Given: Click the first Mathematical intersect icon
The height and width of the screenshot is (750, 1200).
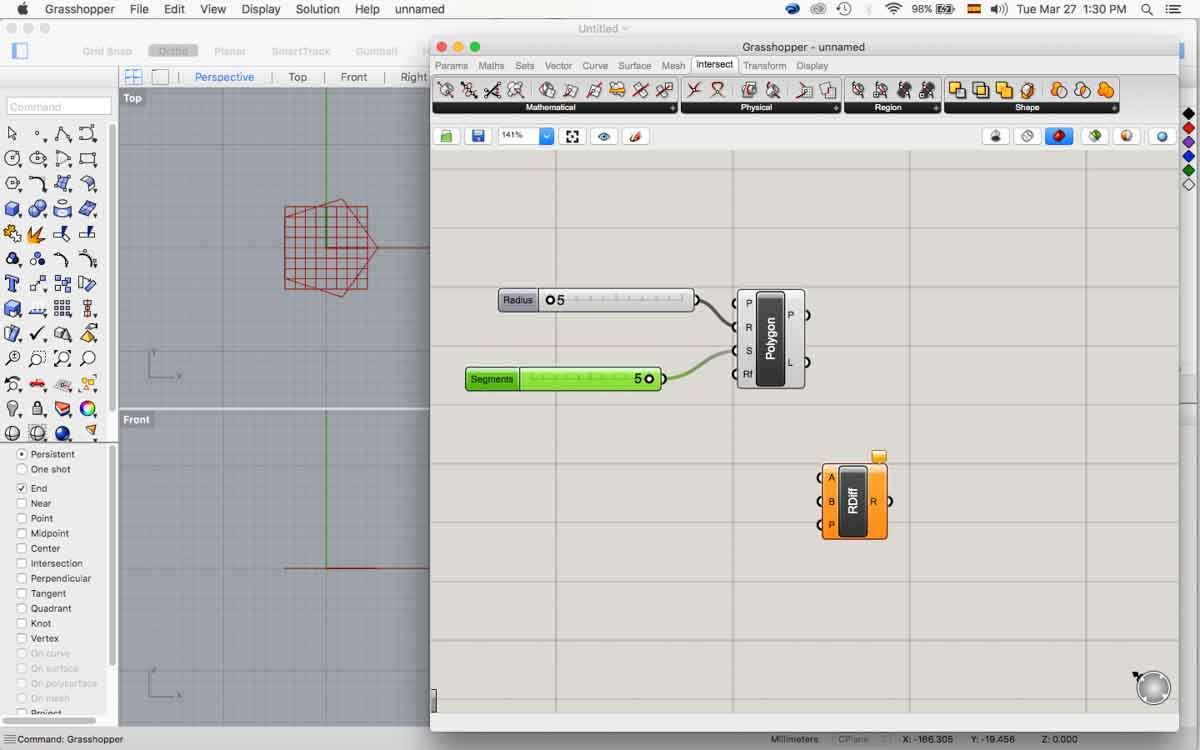Looking at the screenshot, I should (446, 90).
